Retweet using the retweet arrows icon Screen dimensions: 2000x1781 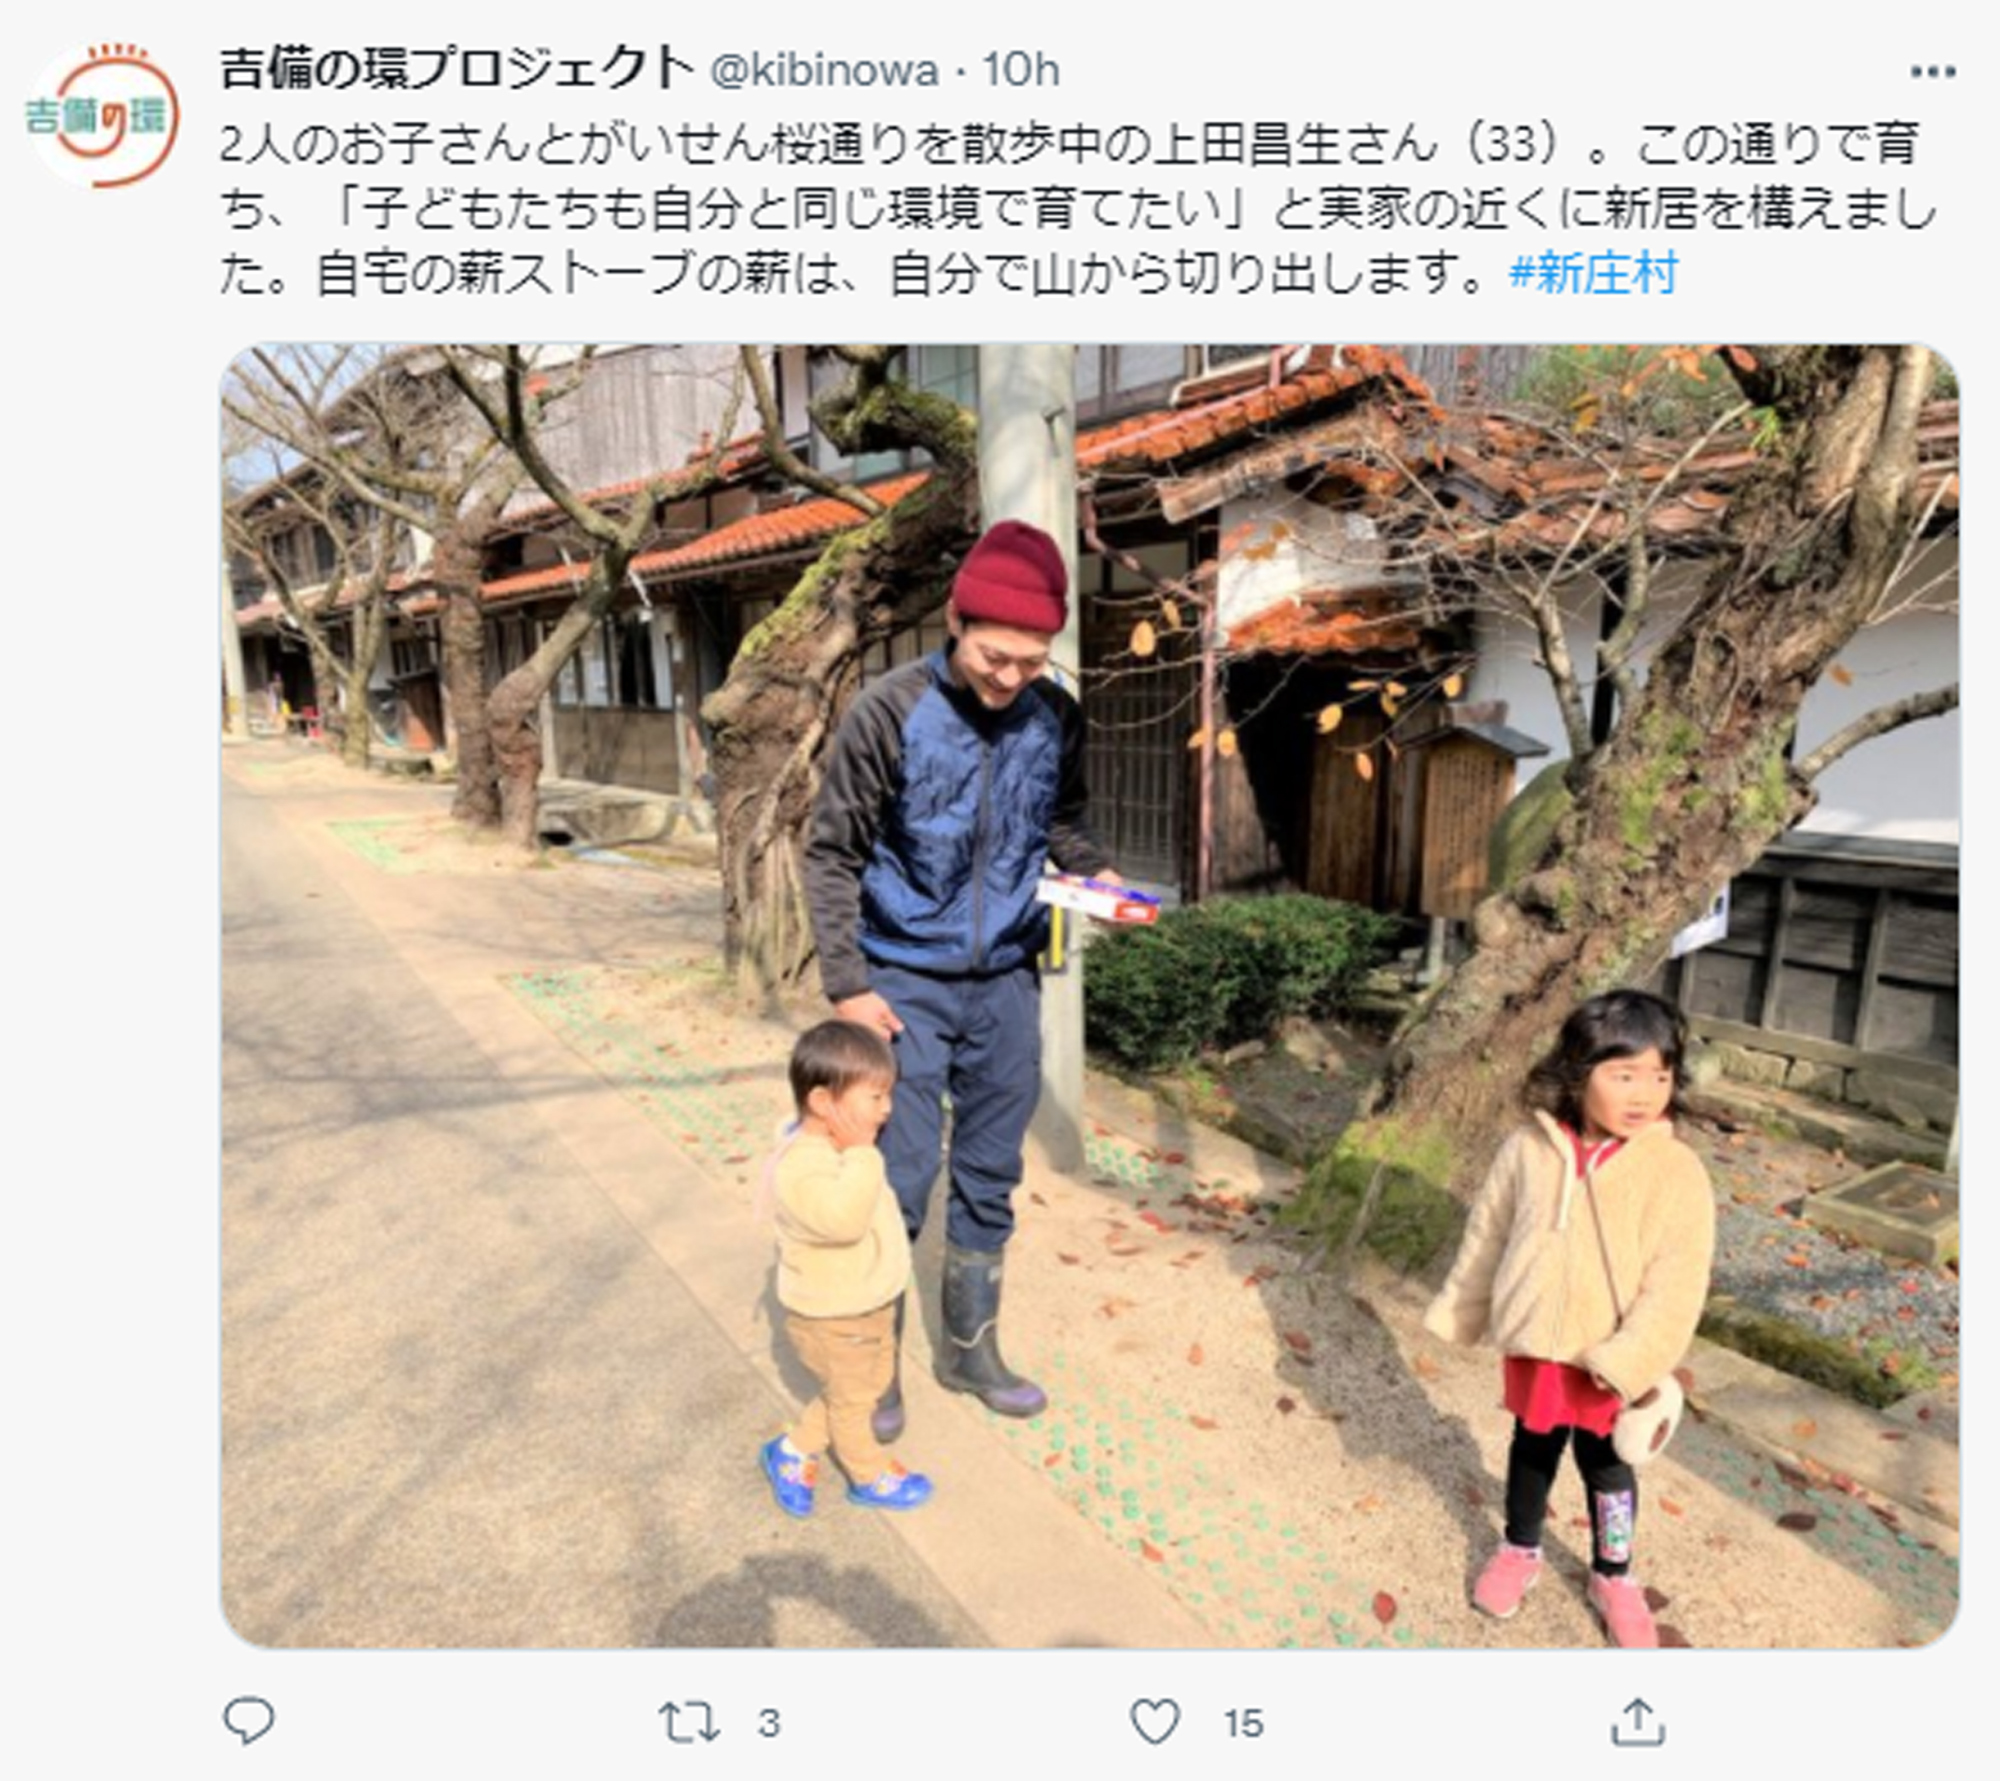pyautogui.click(x=688, y=1723)
